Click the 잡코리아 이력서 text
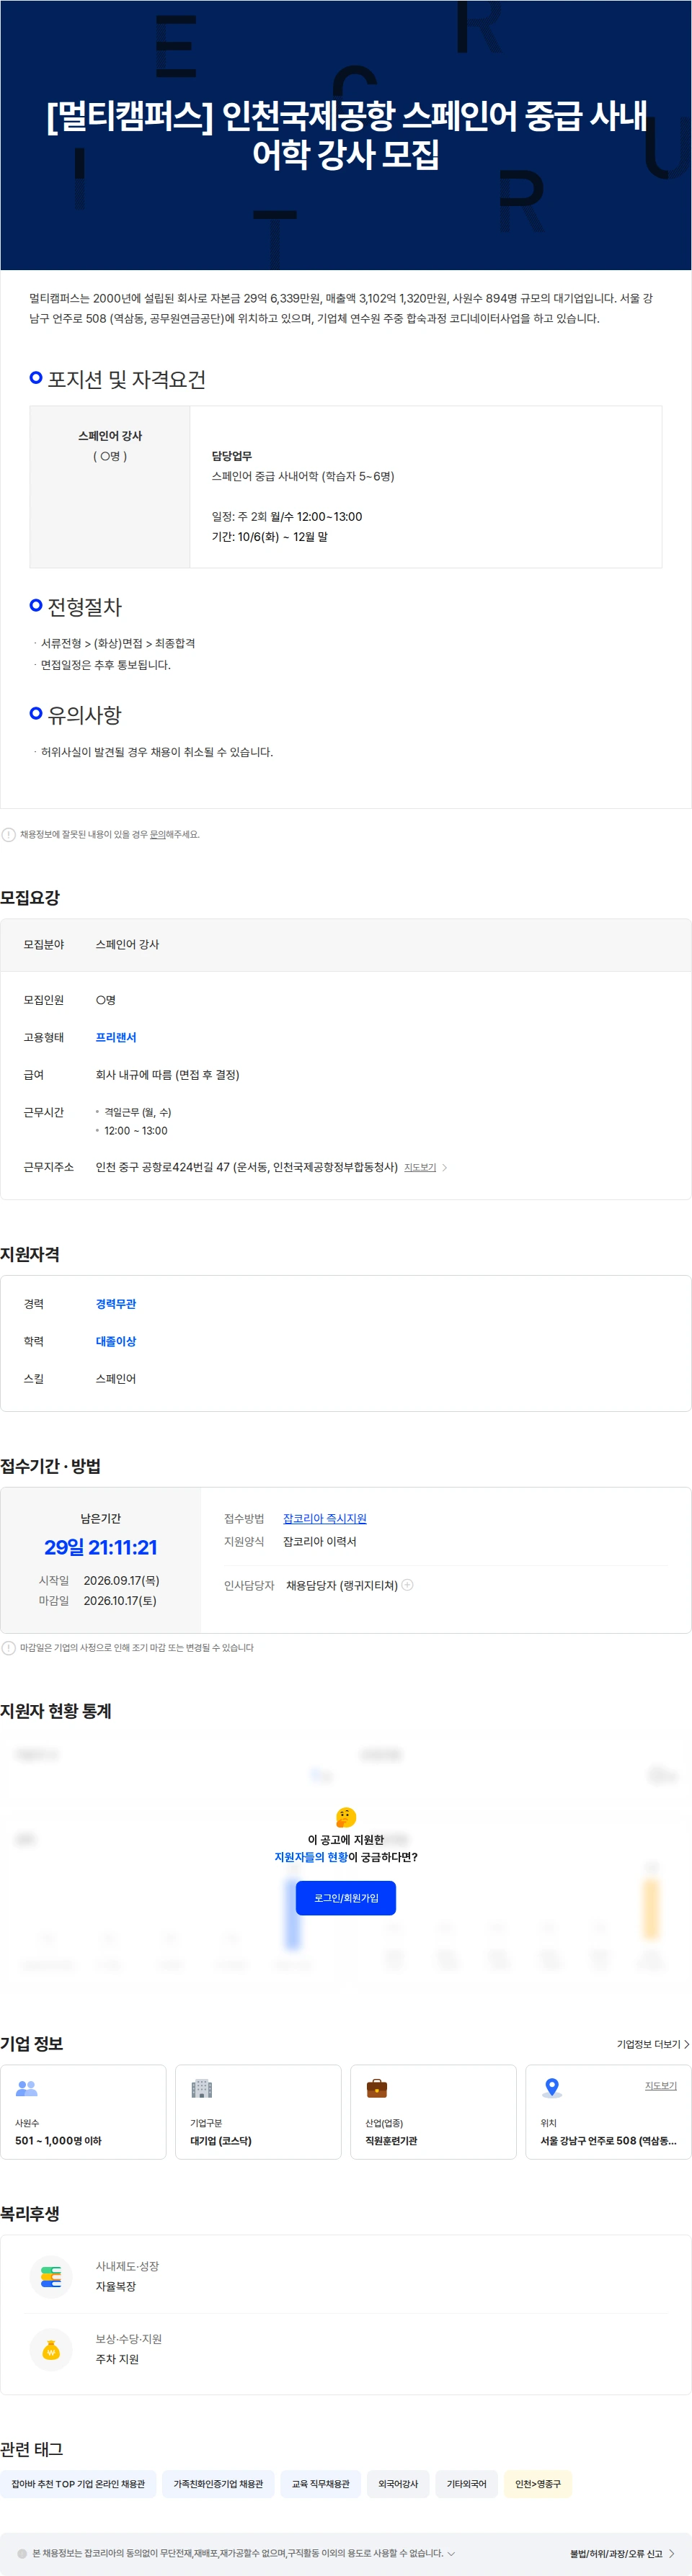This screenshot has width=692, height=2576. (319, 1541)
